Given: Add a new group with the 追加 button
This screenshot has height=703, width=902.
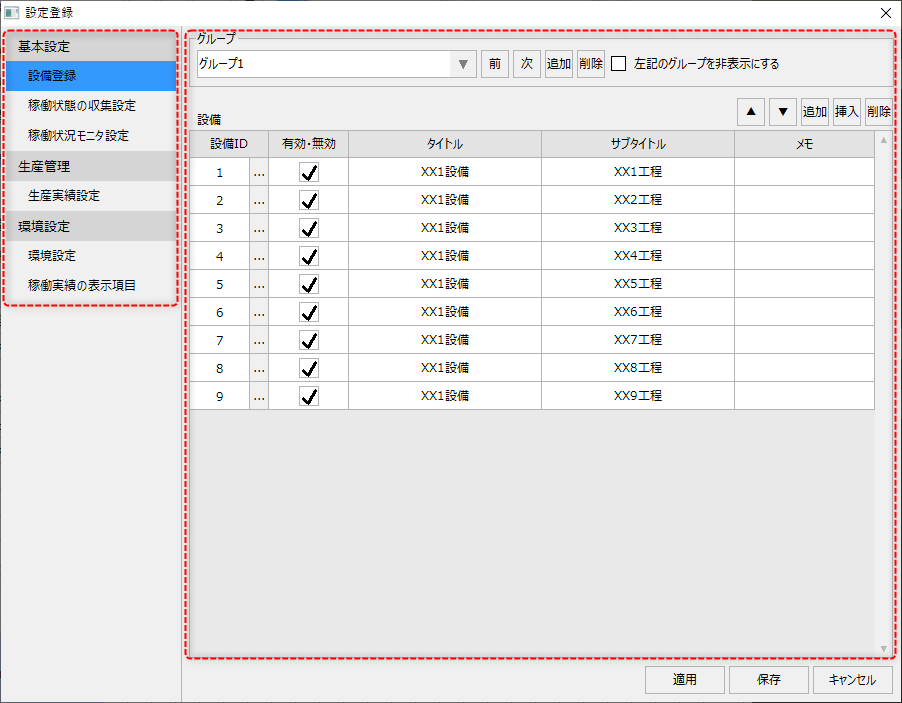Looking at the screenshot, I should tap(558, 63).
